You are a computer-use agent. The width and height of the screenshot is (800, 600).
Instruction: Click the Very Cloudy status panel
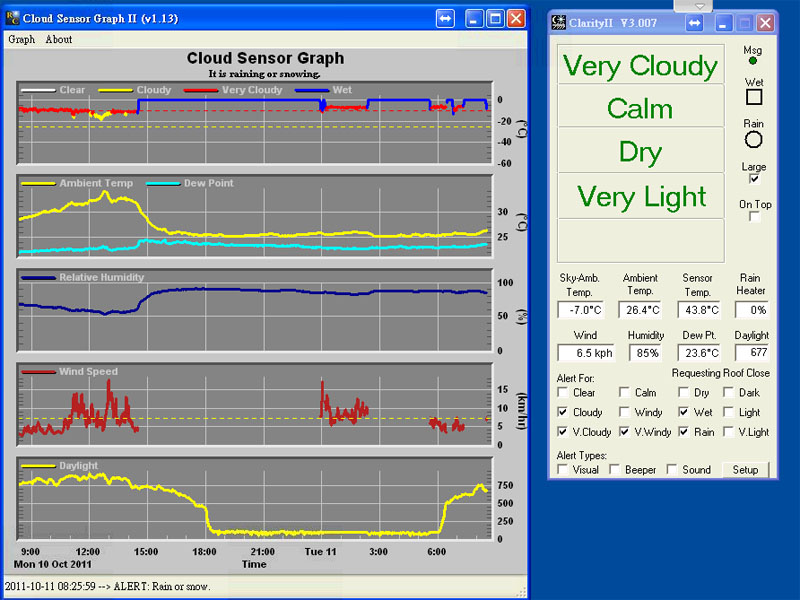point(640,66)
